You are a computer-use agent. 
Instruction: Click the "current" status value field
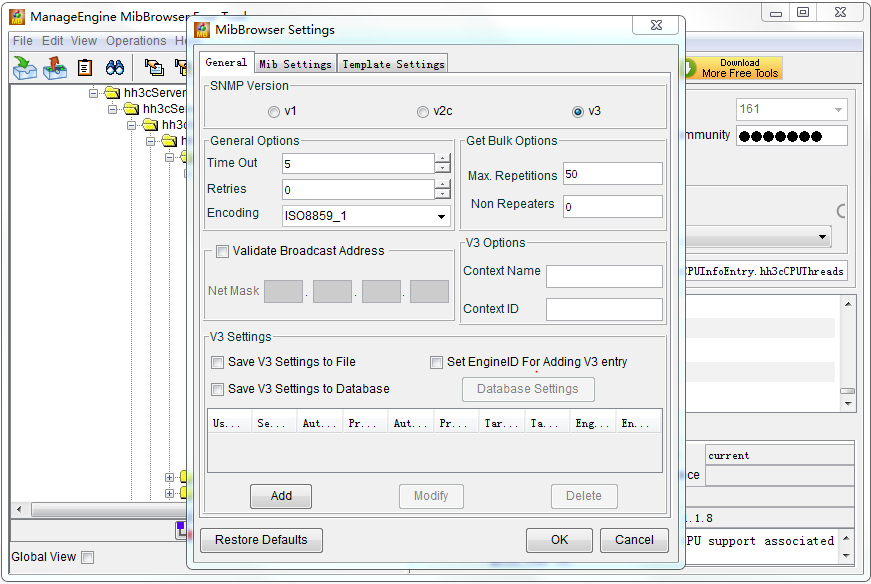(780, 456)
